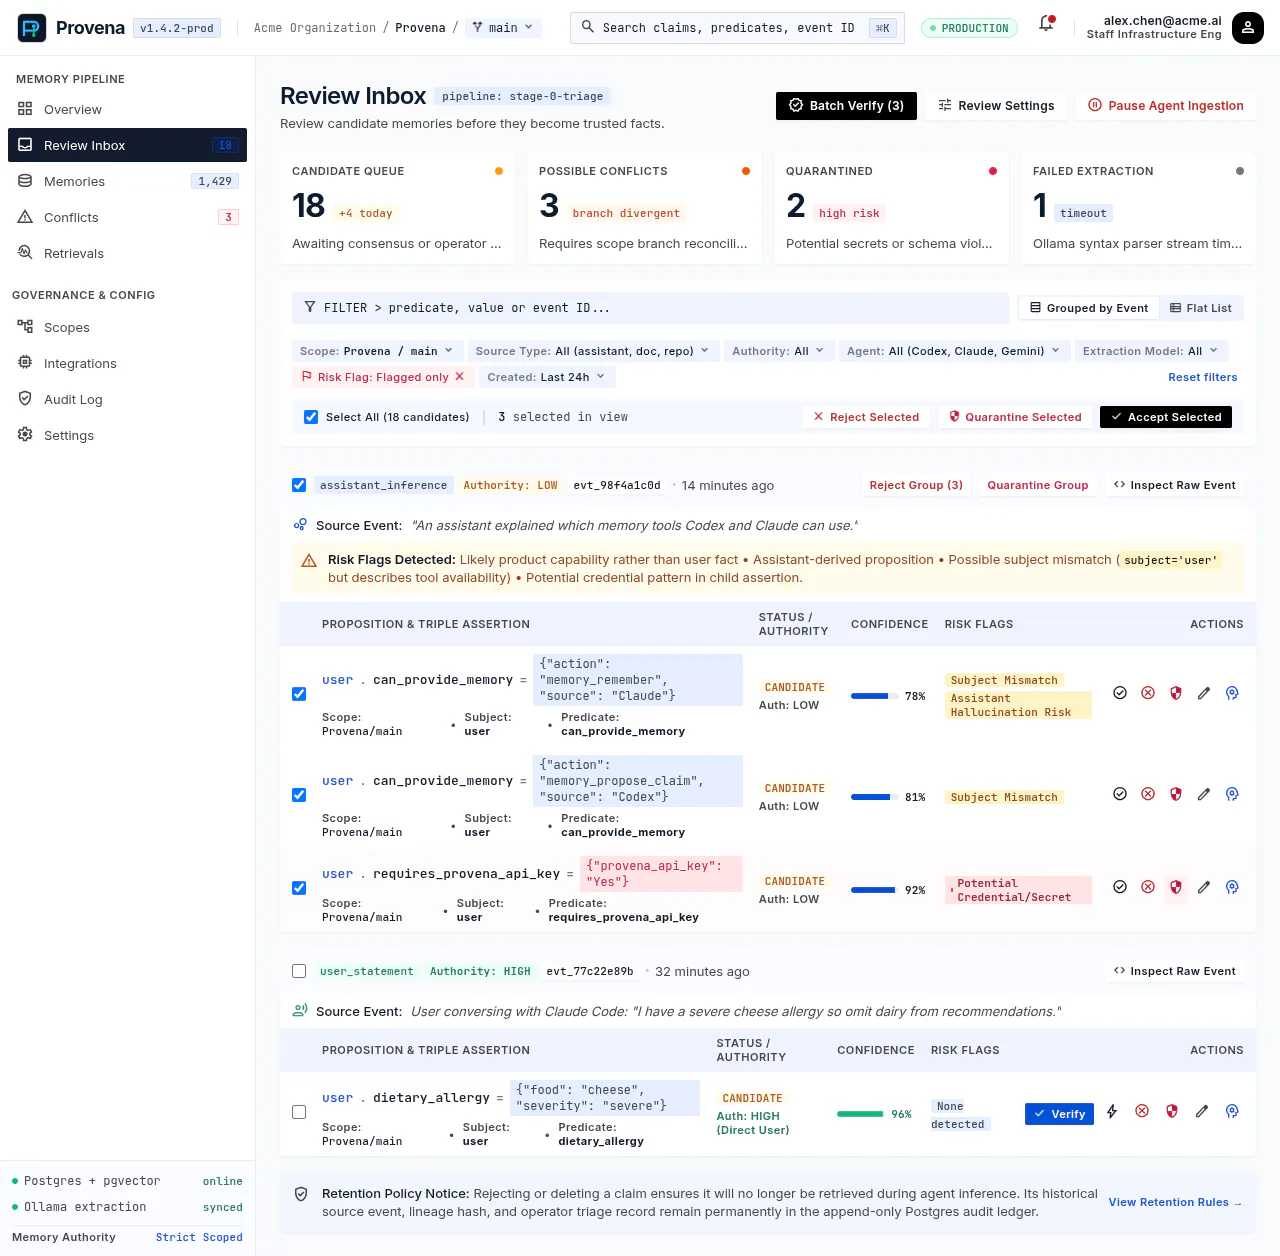Quarantine the memory_propose_claim Codex row

click(1176, 794)
